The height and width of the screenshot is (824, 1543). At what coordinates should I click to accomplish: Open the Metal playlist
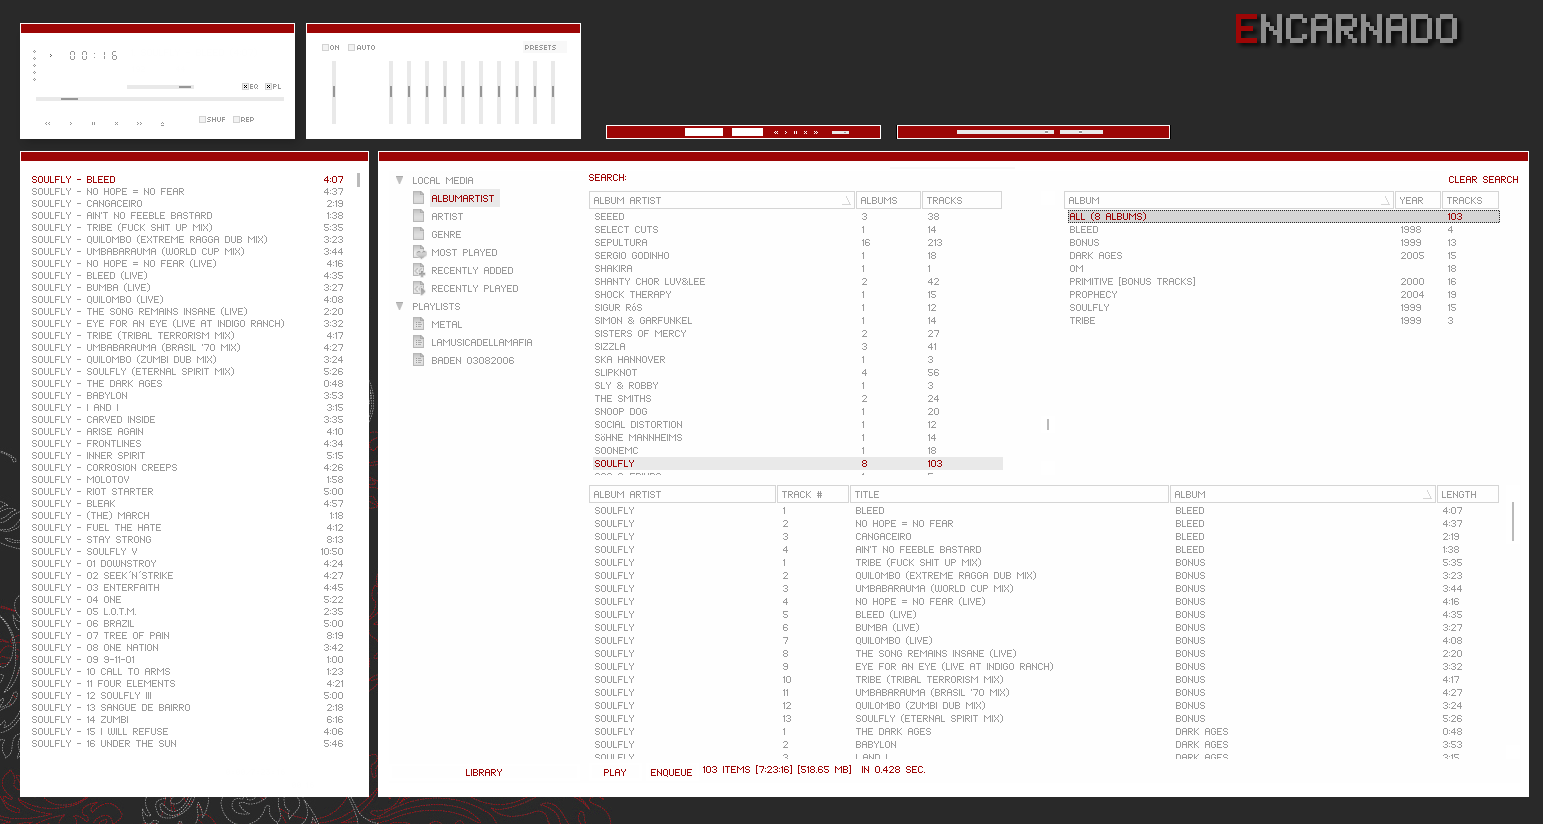click(x=446, y=324)
